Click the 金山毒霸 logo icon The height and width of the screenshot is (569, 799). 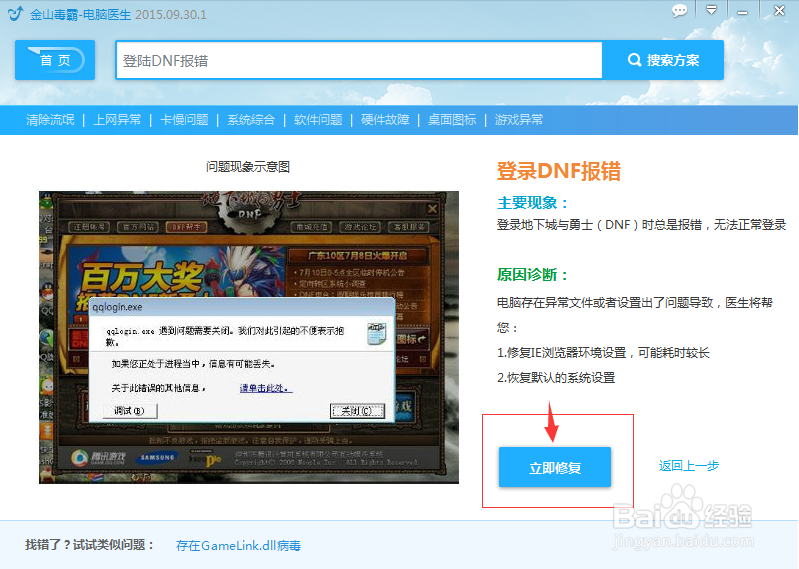(15, 13)
